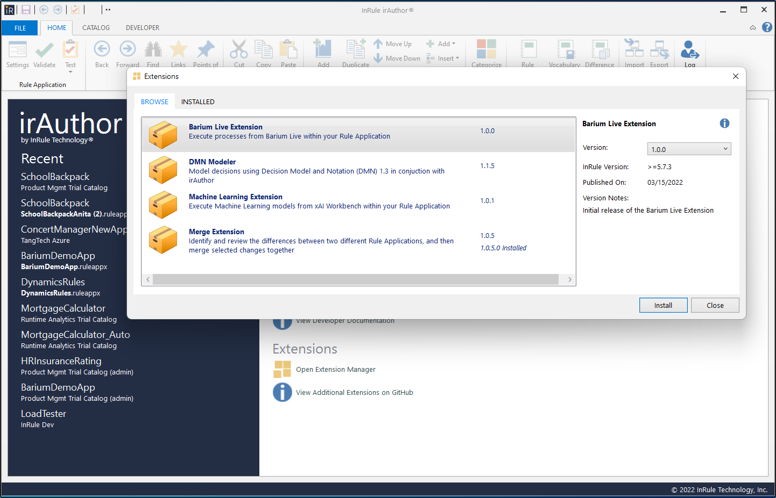Click the blue info icon in Extensions details
Screen dimensions: 776x498
coord(725,123)
